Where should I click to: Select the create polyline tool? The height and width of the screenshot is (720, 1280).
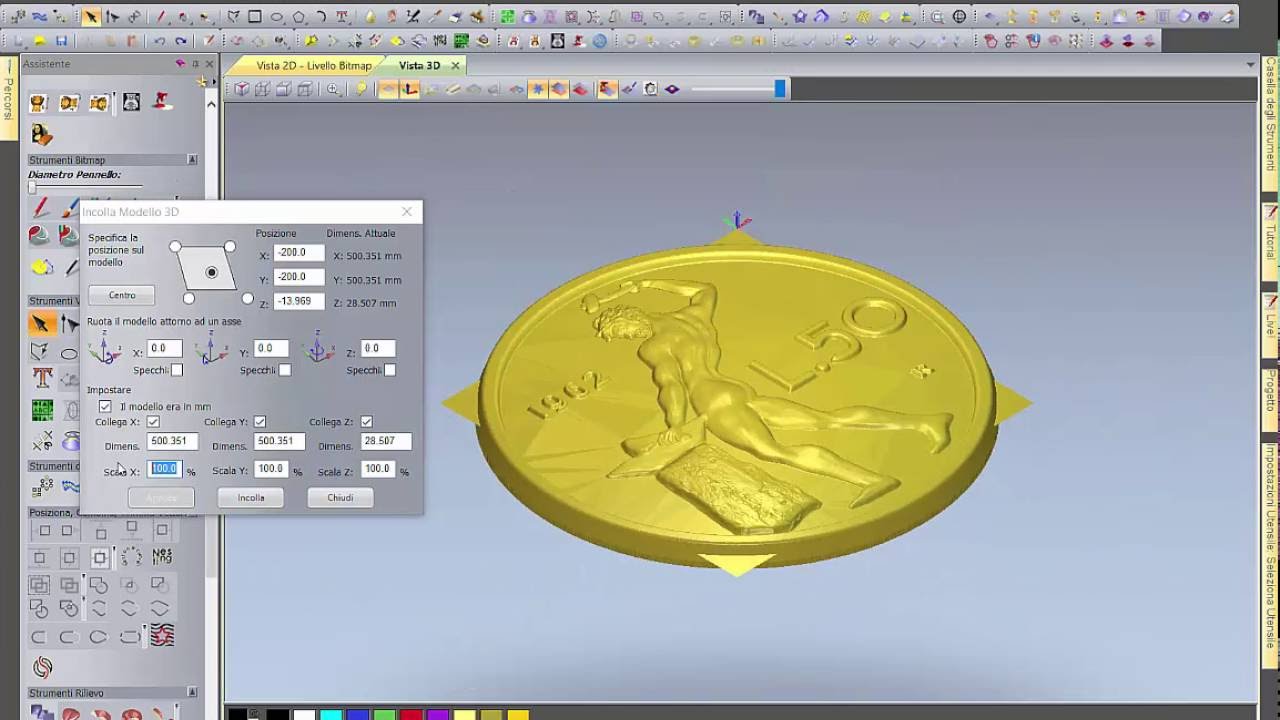coord(233,17)
